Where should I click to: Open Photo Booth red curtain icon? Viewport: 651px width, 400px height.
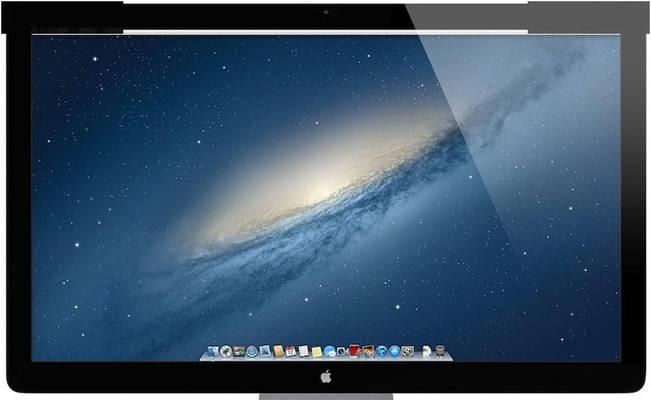click(353, 351)
